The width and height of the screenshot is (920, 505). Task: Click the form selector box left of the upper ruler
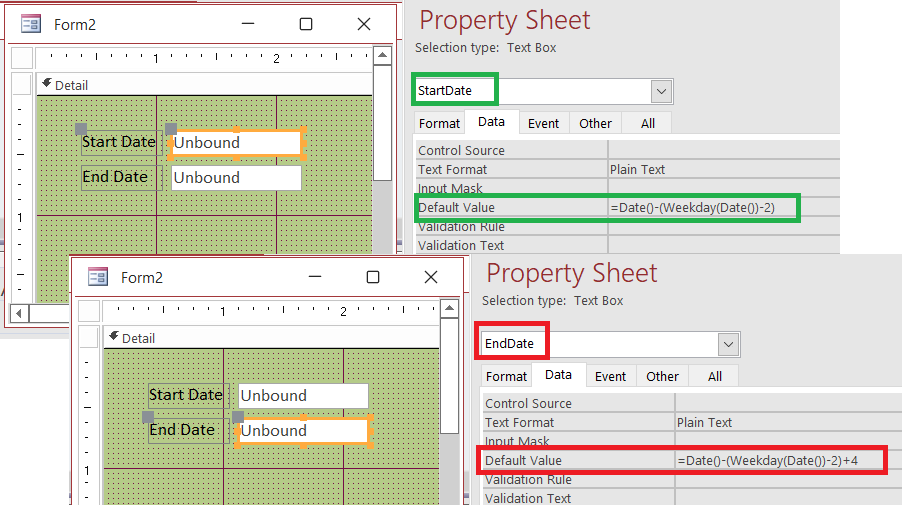(x=22, y=58)
